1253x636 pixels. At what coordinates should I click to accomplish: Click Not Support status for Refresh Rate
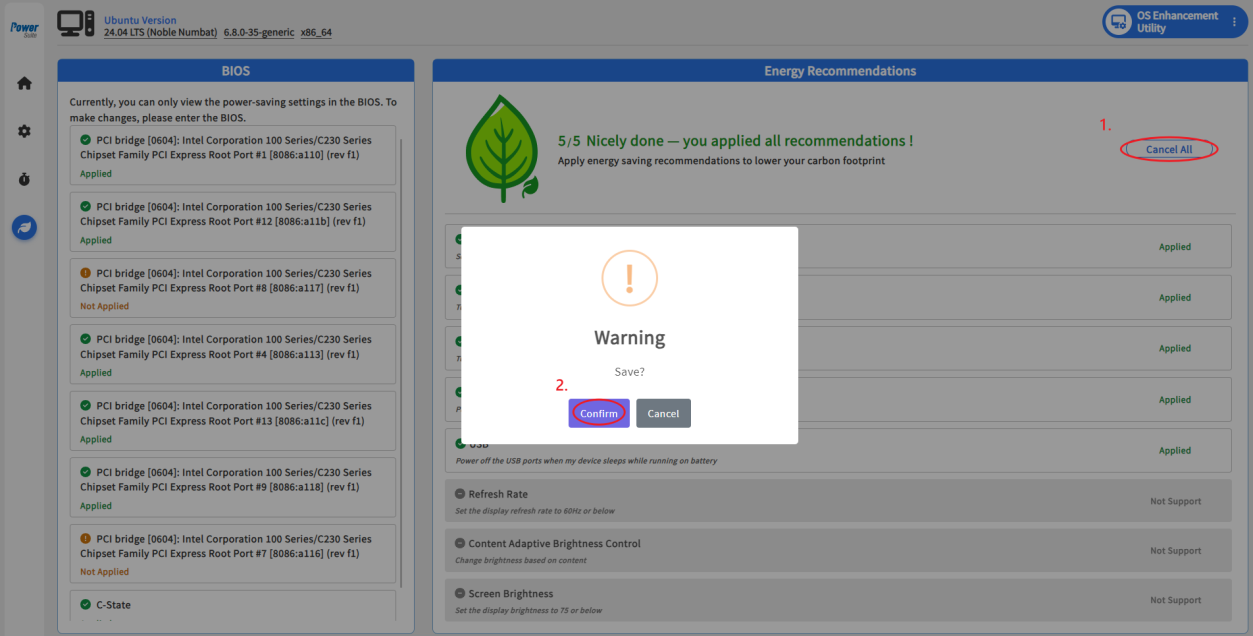[1176, 501]
